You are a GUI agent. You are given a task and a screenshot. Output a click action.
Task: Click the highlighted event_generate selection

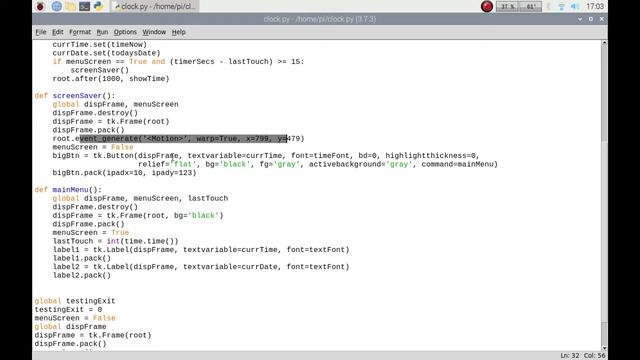(184, 138)
